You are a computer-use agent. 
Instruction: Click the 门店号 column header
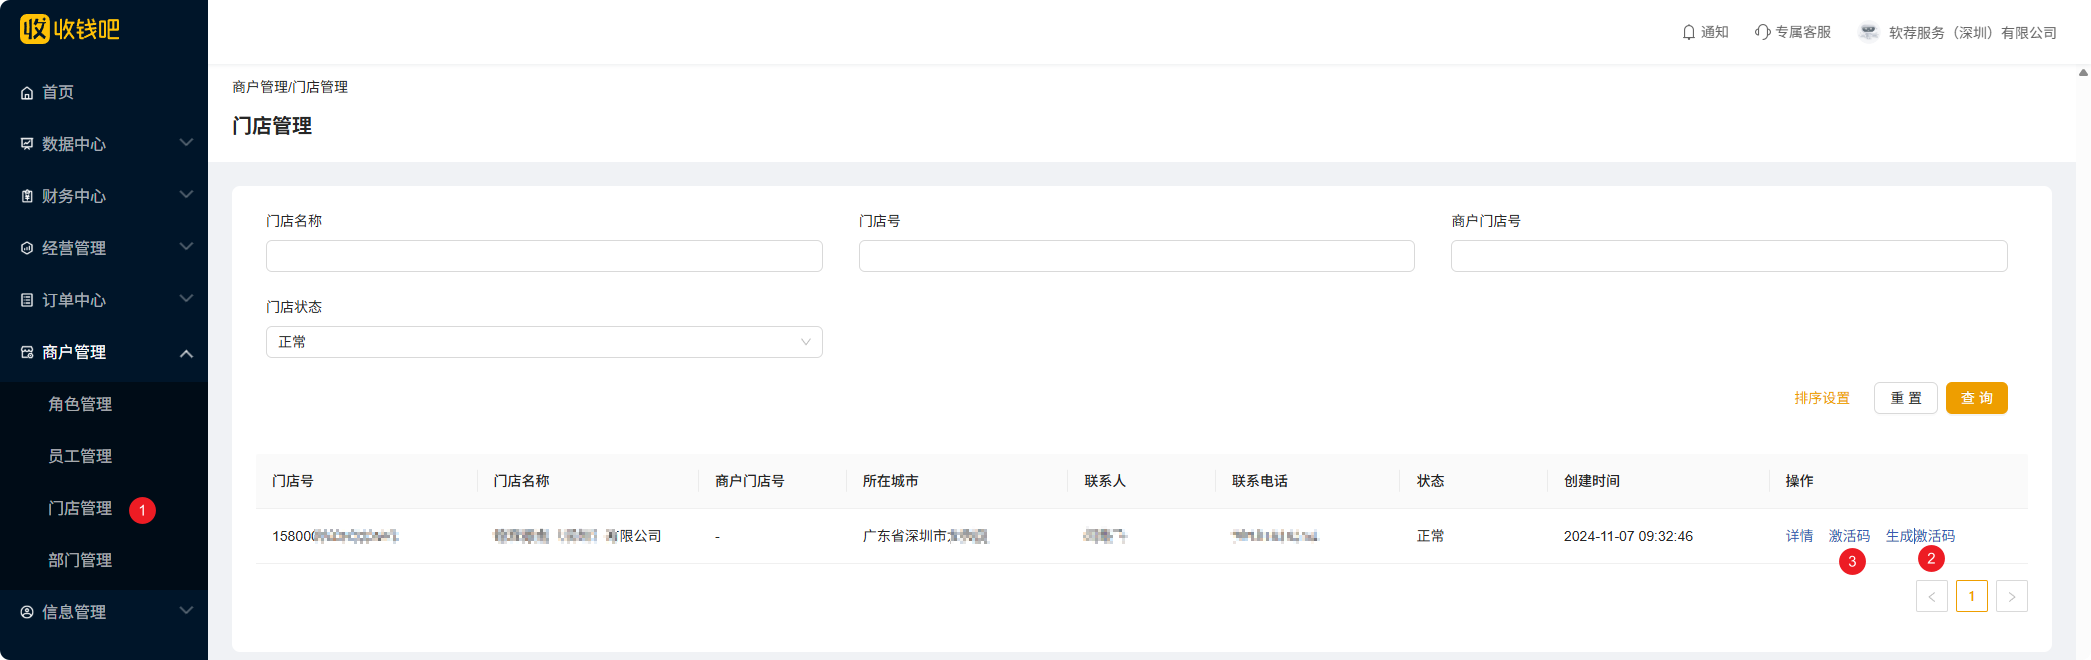coord(293,481)
